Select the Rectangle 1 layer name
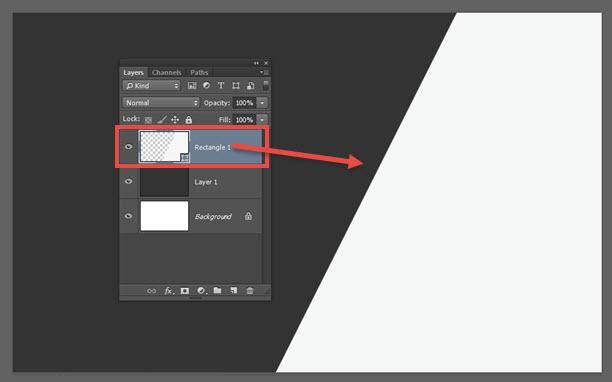This screenshot has height=382, width=612. 212,147
